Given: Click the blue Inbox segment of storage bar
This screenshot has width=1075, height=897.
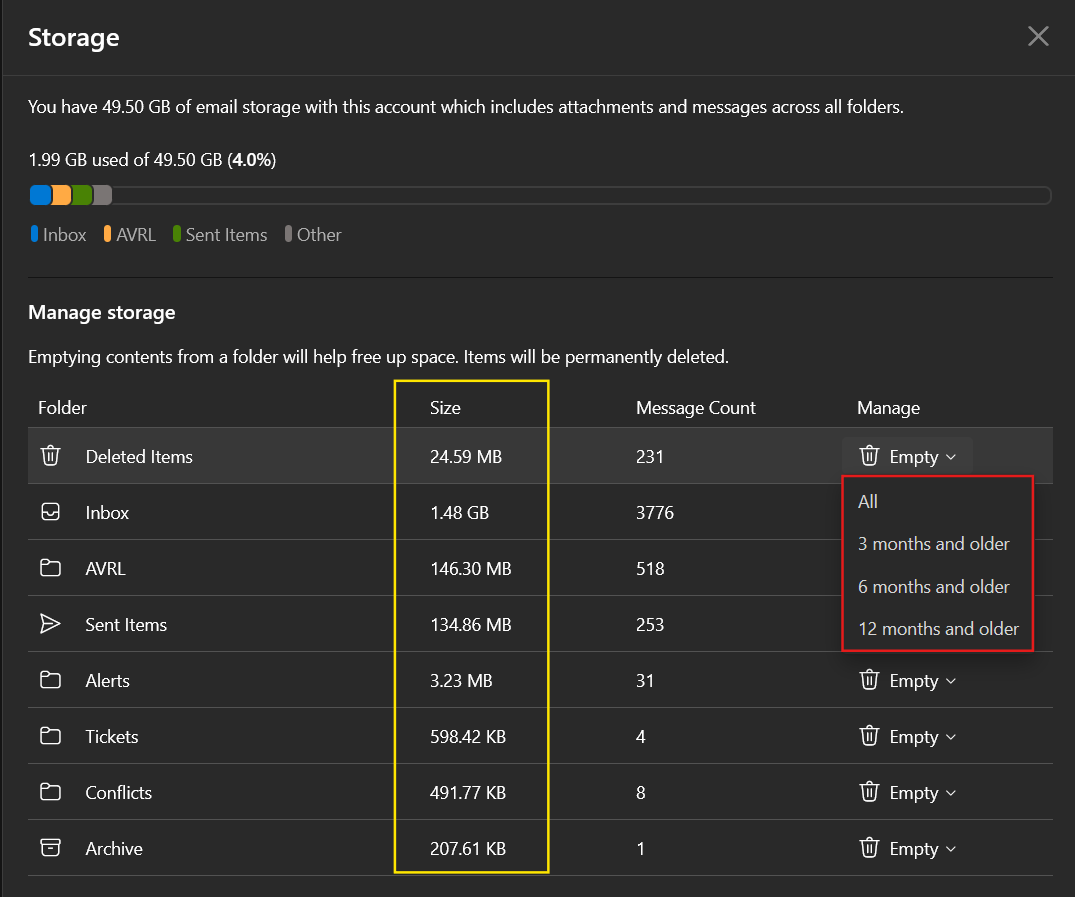Looking at the screenshot, I should [40, 195].
